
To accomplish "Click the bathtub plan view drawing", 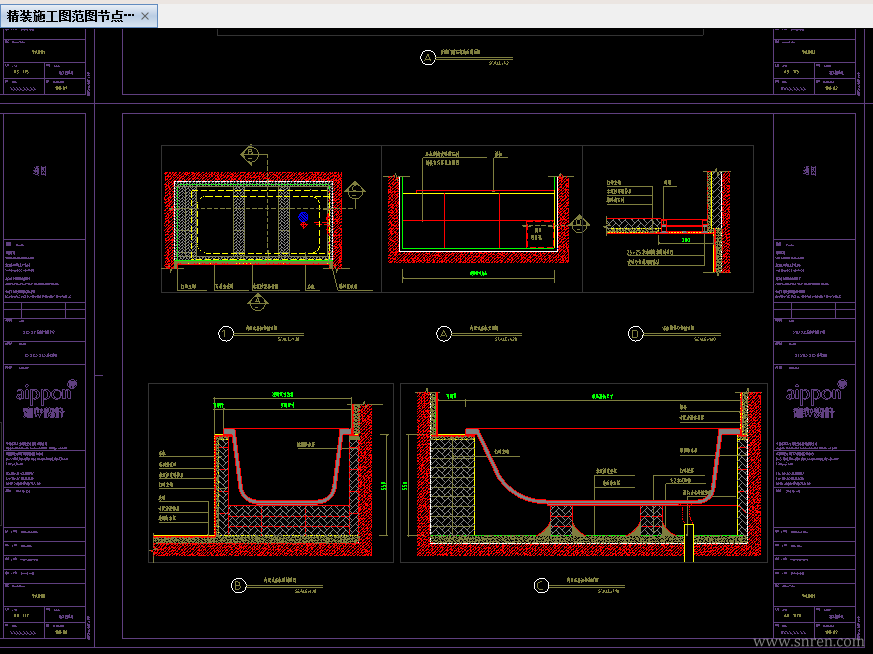I will 253,219.
